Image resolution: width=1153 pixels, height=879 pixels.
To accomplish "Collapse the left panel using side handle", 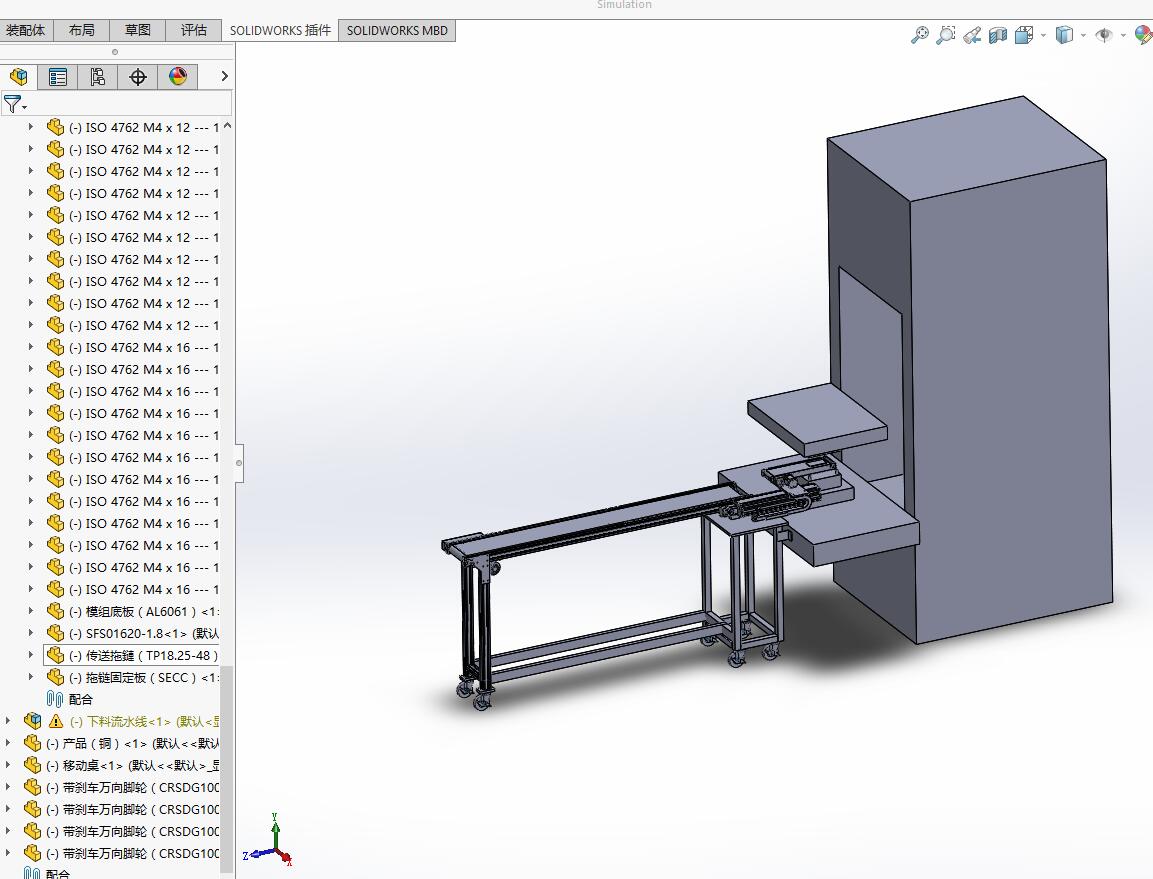I will coord(239,463).
